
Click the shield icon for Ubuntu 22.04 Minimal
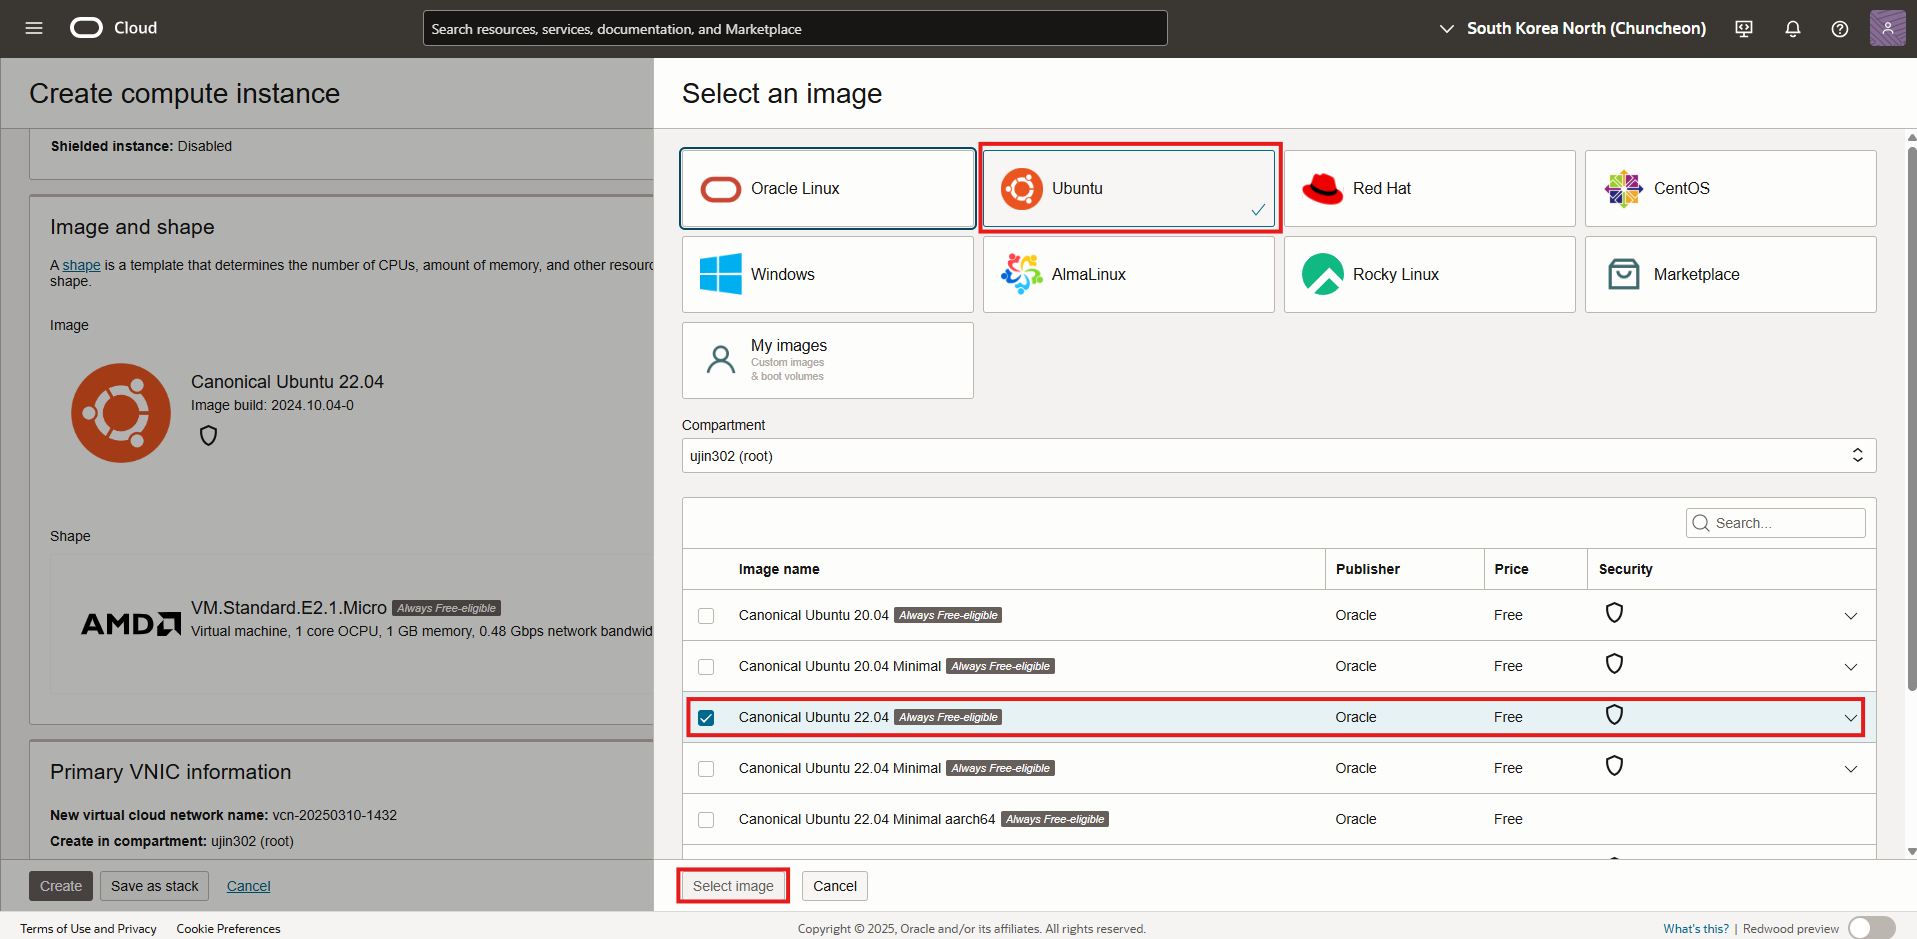pyautogui.click(x=1614, y=766)
